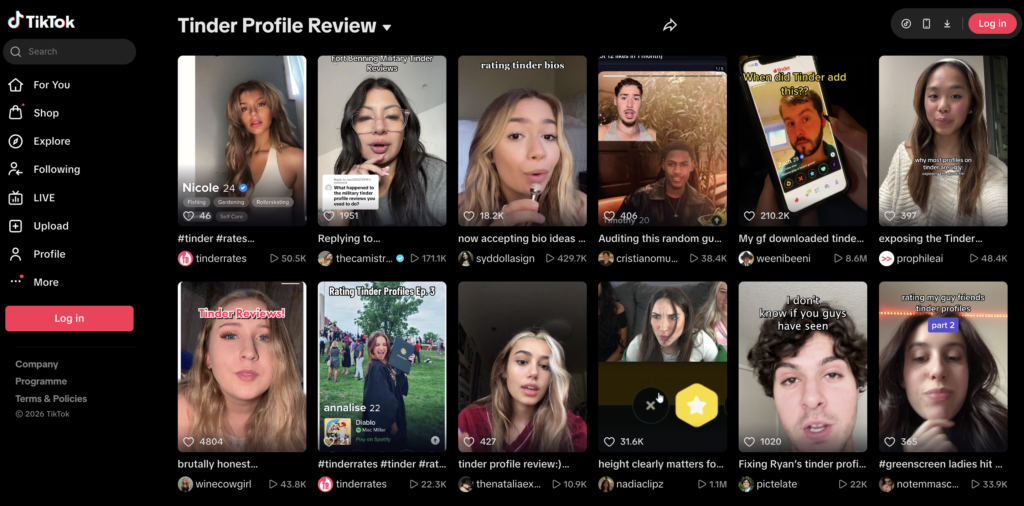Image resolution: width=1024 pixels, height=506 pixels.
Task: Click the Search input field
Action: click(x=69, y=52)
